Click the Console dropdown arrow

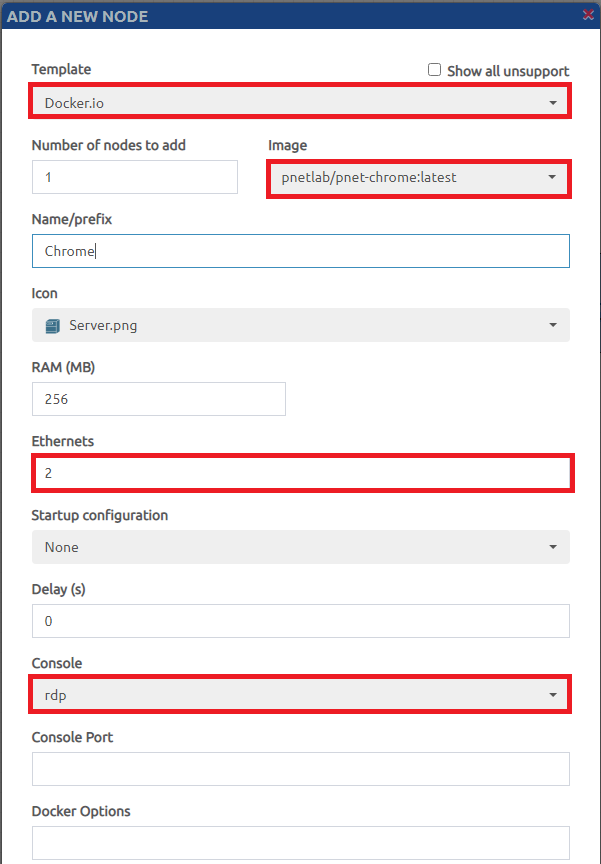553,695
